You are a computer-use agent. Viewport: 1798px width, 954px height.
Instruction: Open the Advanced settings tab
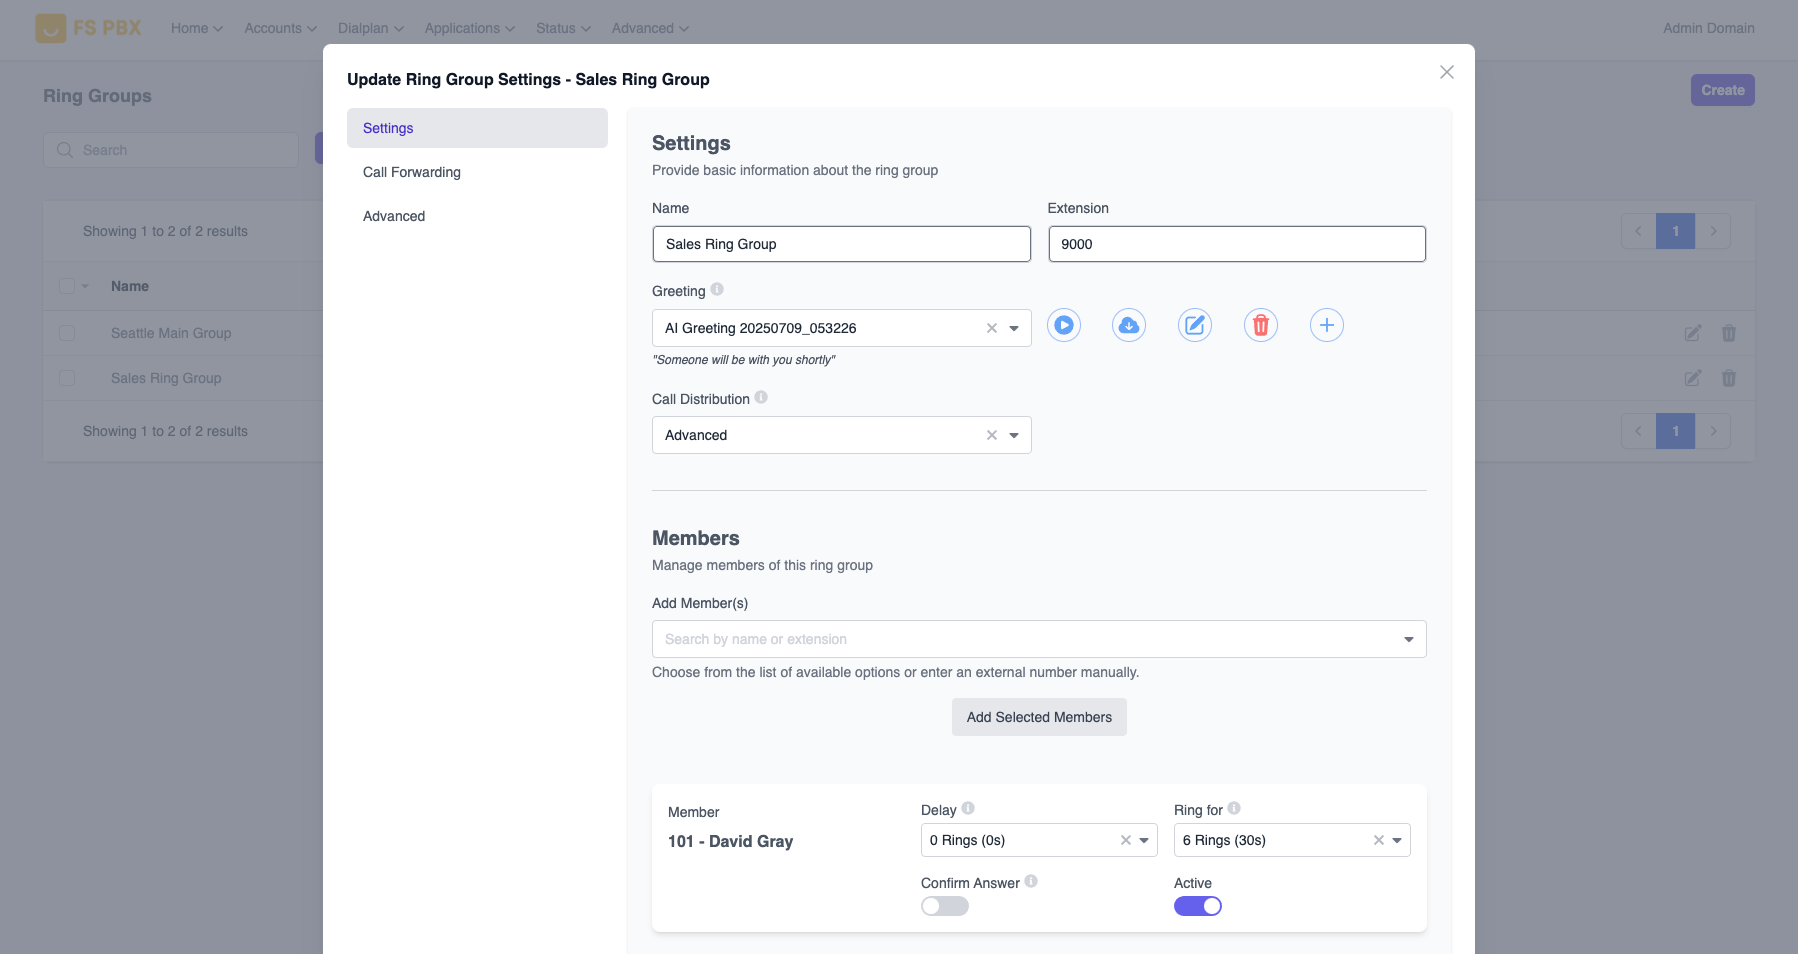pyautogui.click(x=394, y=216)
